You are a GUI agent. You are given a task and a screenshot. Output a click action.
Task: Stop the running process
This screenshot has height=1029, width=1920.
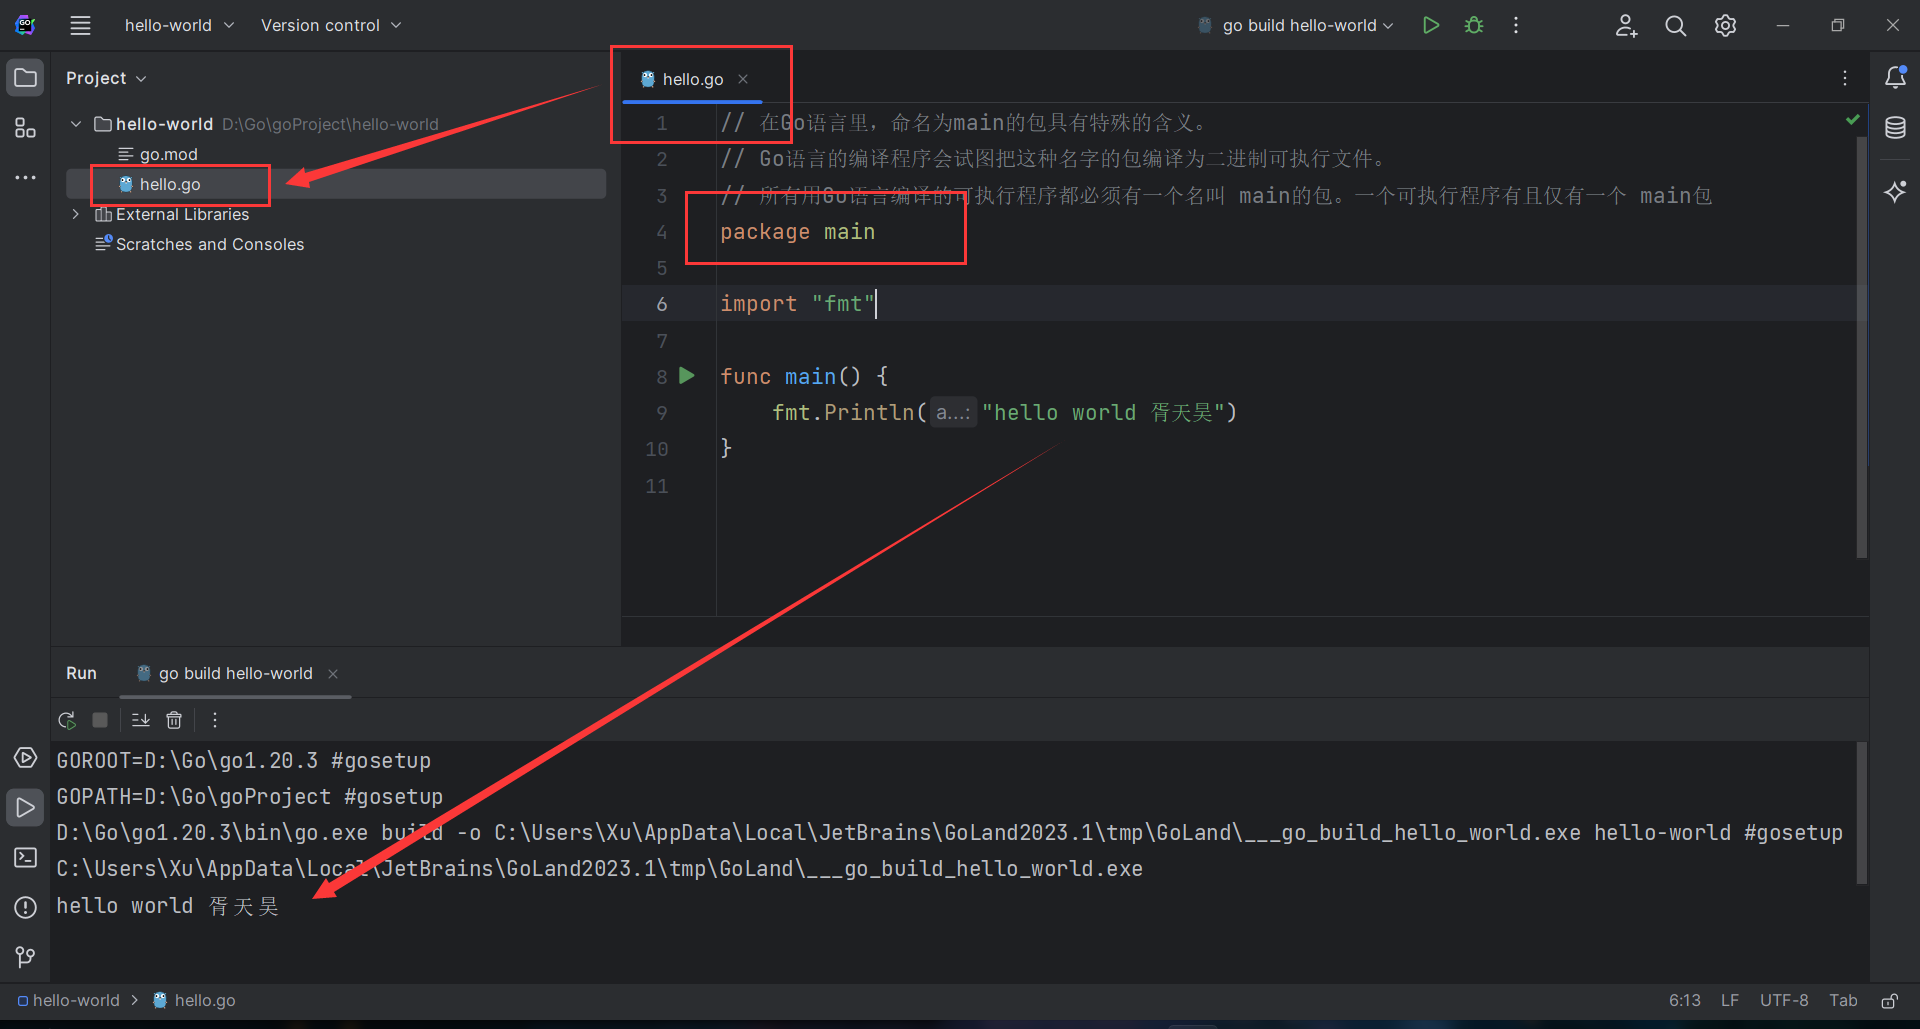[x=100, y=720]
